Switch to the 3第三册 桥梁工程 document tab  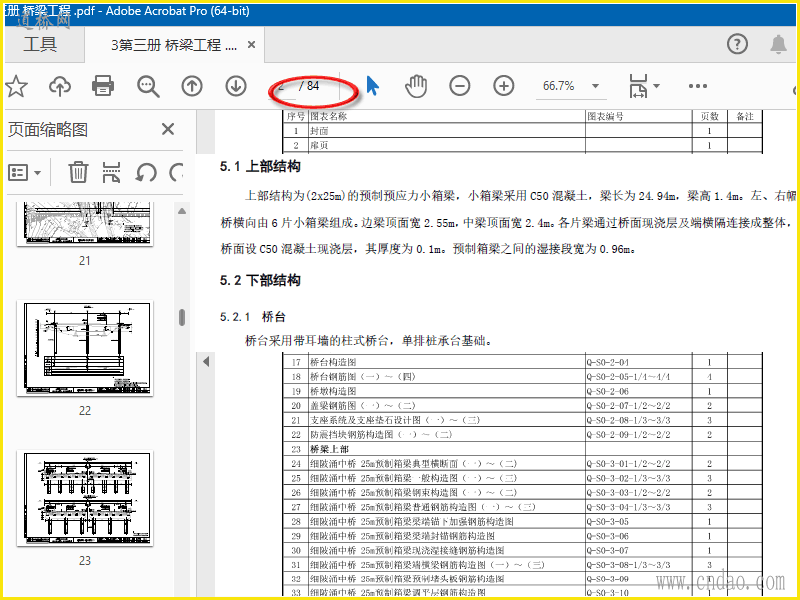tap(174, 45)
